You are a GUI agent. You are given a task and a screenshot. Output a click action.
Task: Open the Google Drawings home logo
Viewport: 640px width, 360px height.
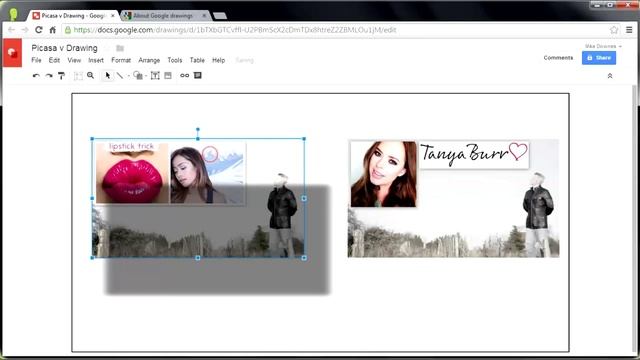tap(12, 53)
